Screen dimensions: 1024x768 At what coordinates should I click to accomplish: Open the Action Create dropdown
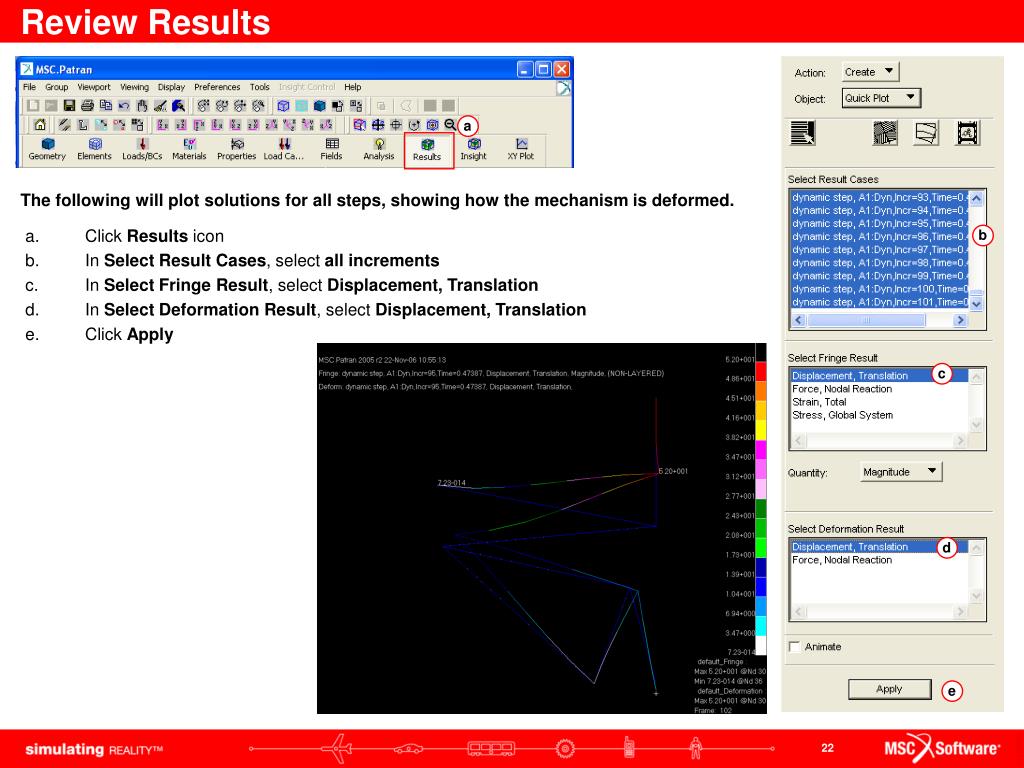(x=870, y=72)
